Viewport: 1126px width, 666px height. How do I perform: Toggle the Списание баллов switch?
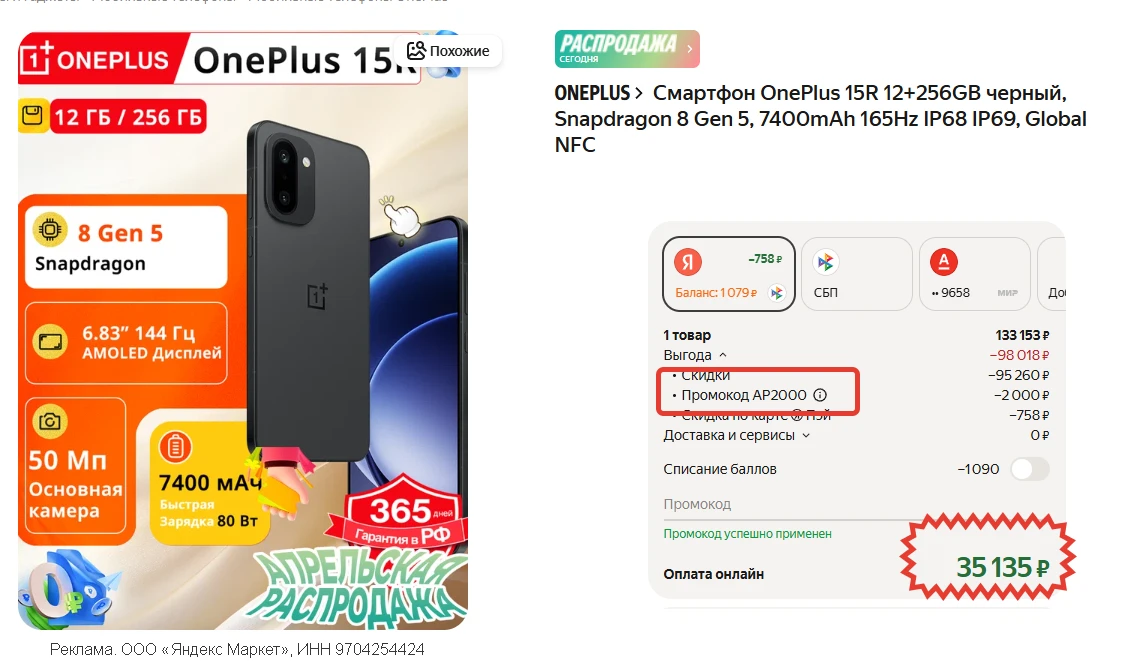[x=1030, y=469]
